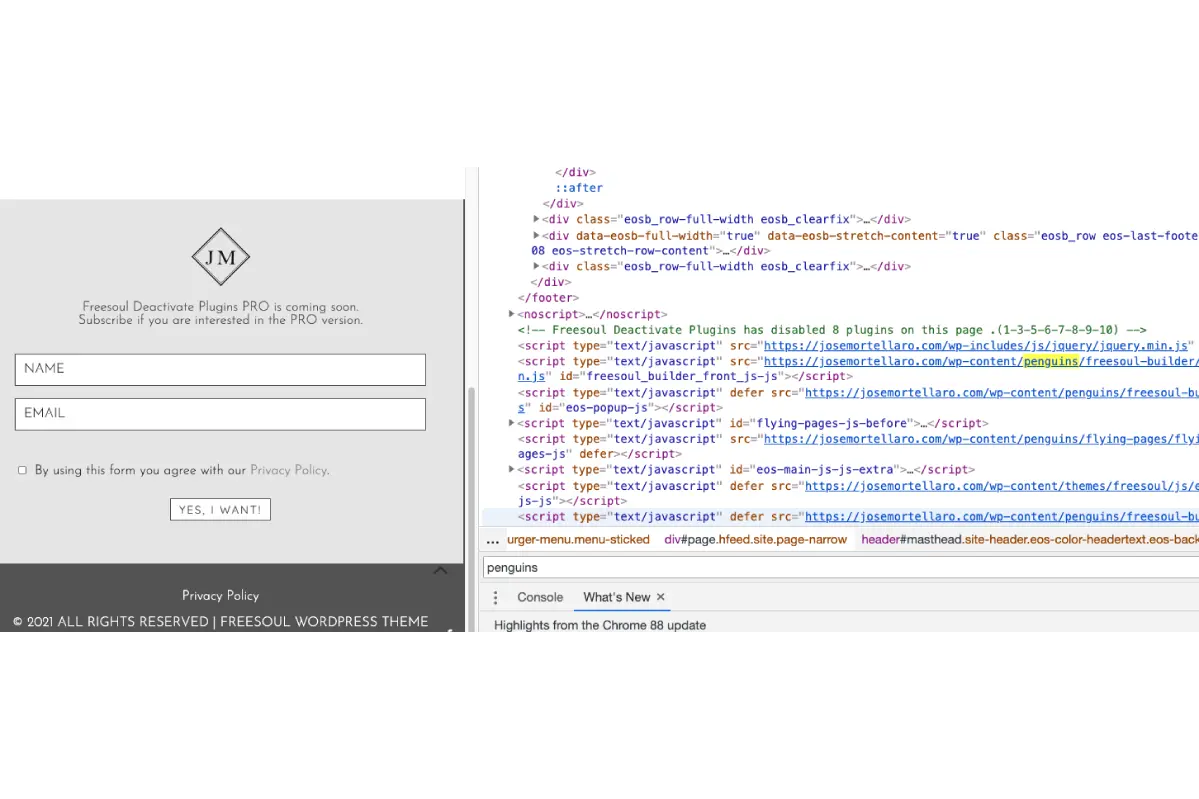Click into the NAME input field
This screenshot has width=1199, height=799.
(220, 369)
